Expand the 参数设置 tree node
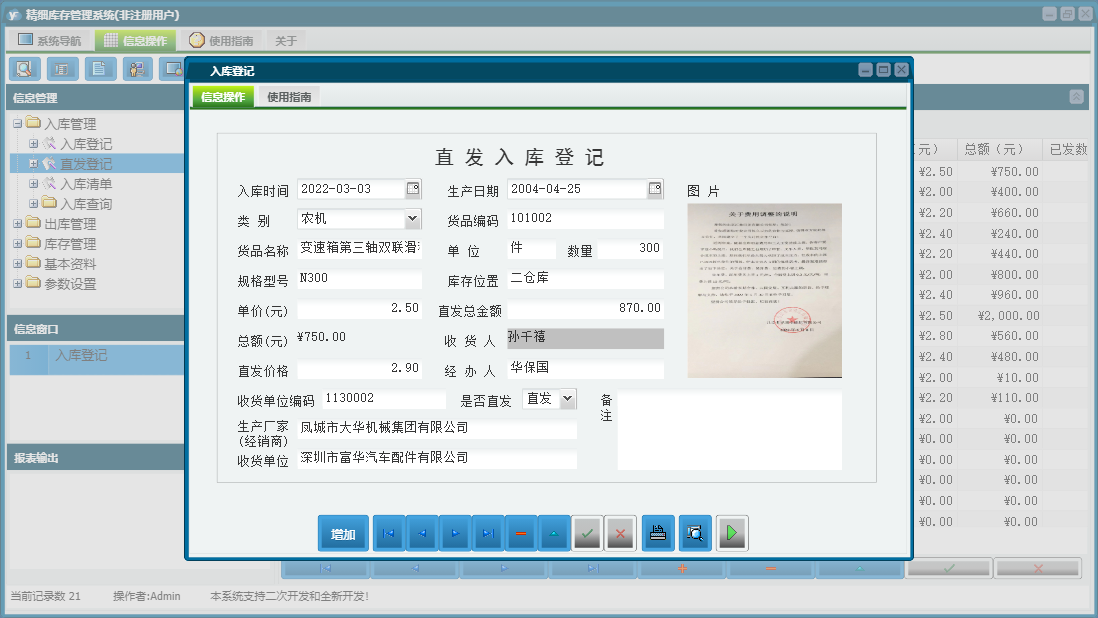1098x618 pixels. pos(18,283)
